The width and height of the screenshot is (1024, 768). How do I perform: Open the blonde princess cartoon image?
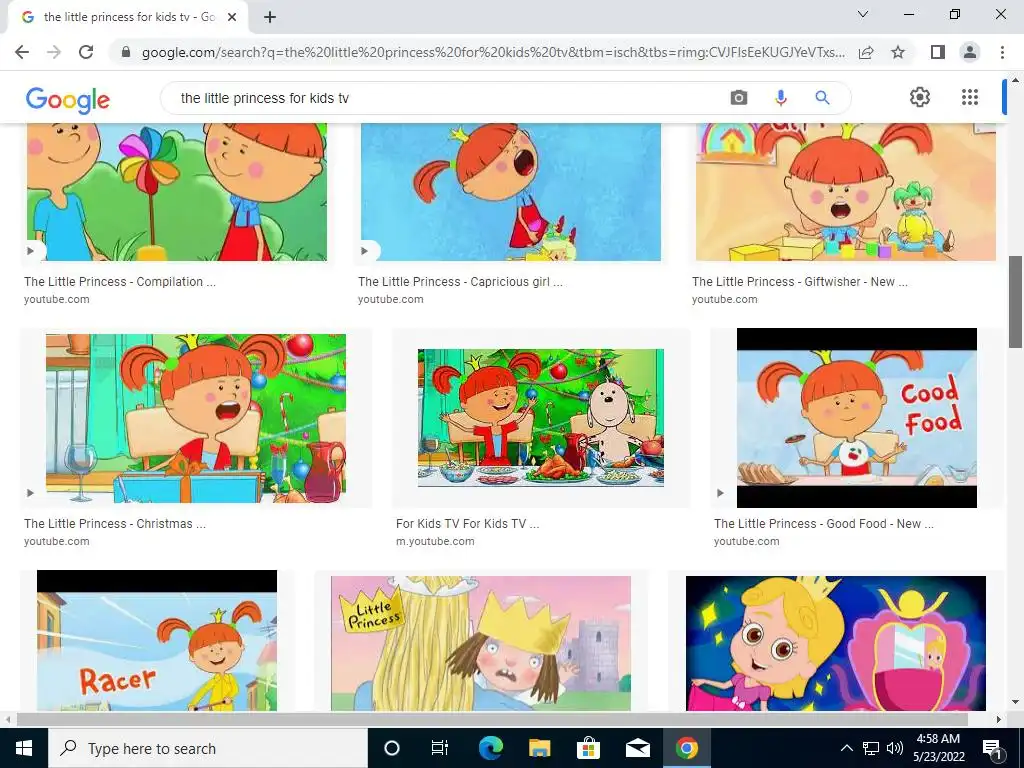click(836, 643)
